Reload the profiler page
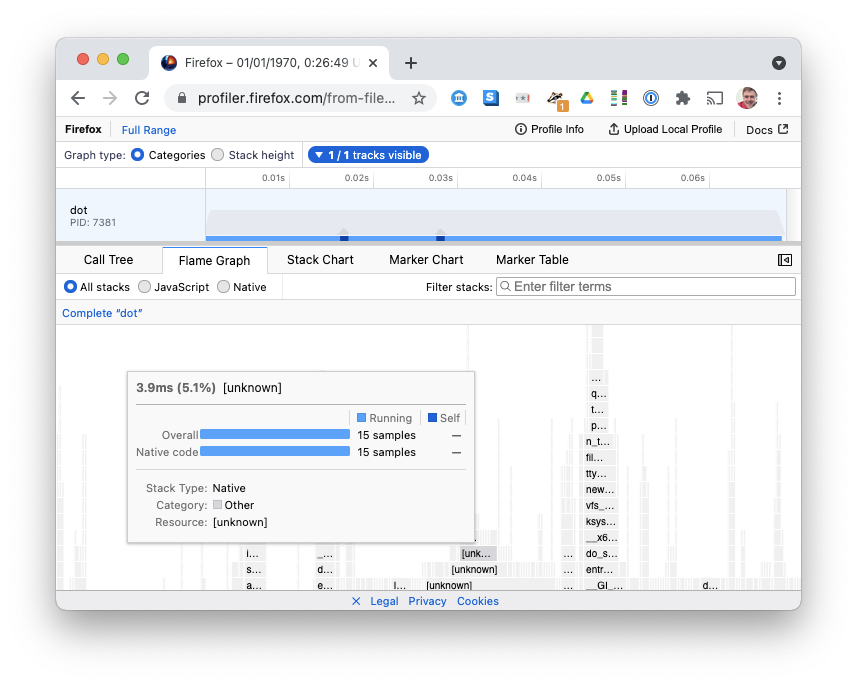The width and height of the screenshot is (857, 684). tap(142, 98)
